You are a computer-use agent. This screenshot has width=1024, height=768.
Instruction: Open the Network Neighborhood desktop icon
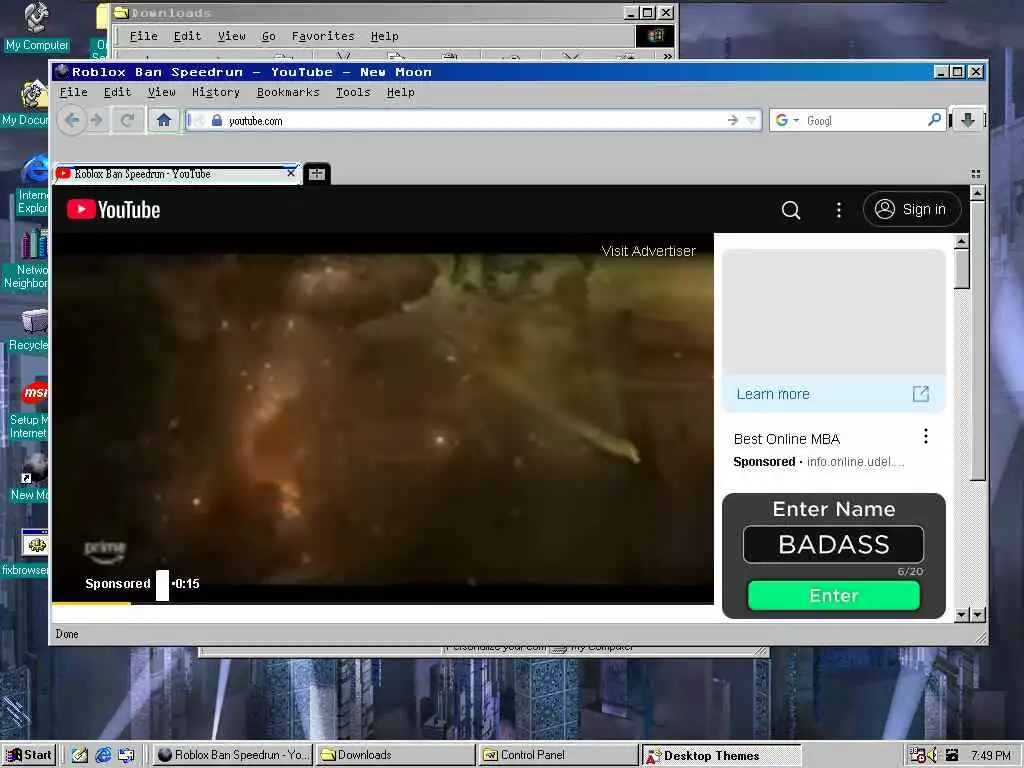point(26,260)
